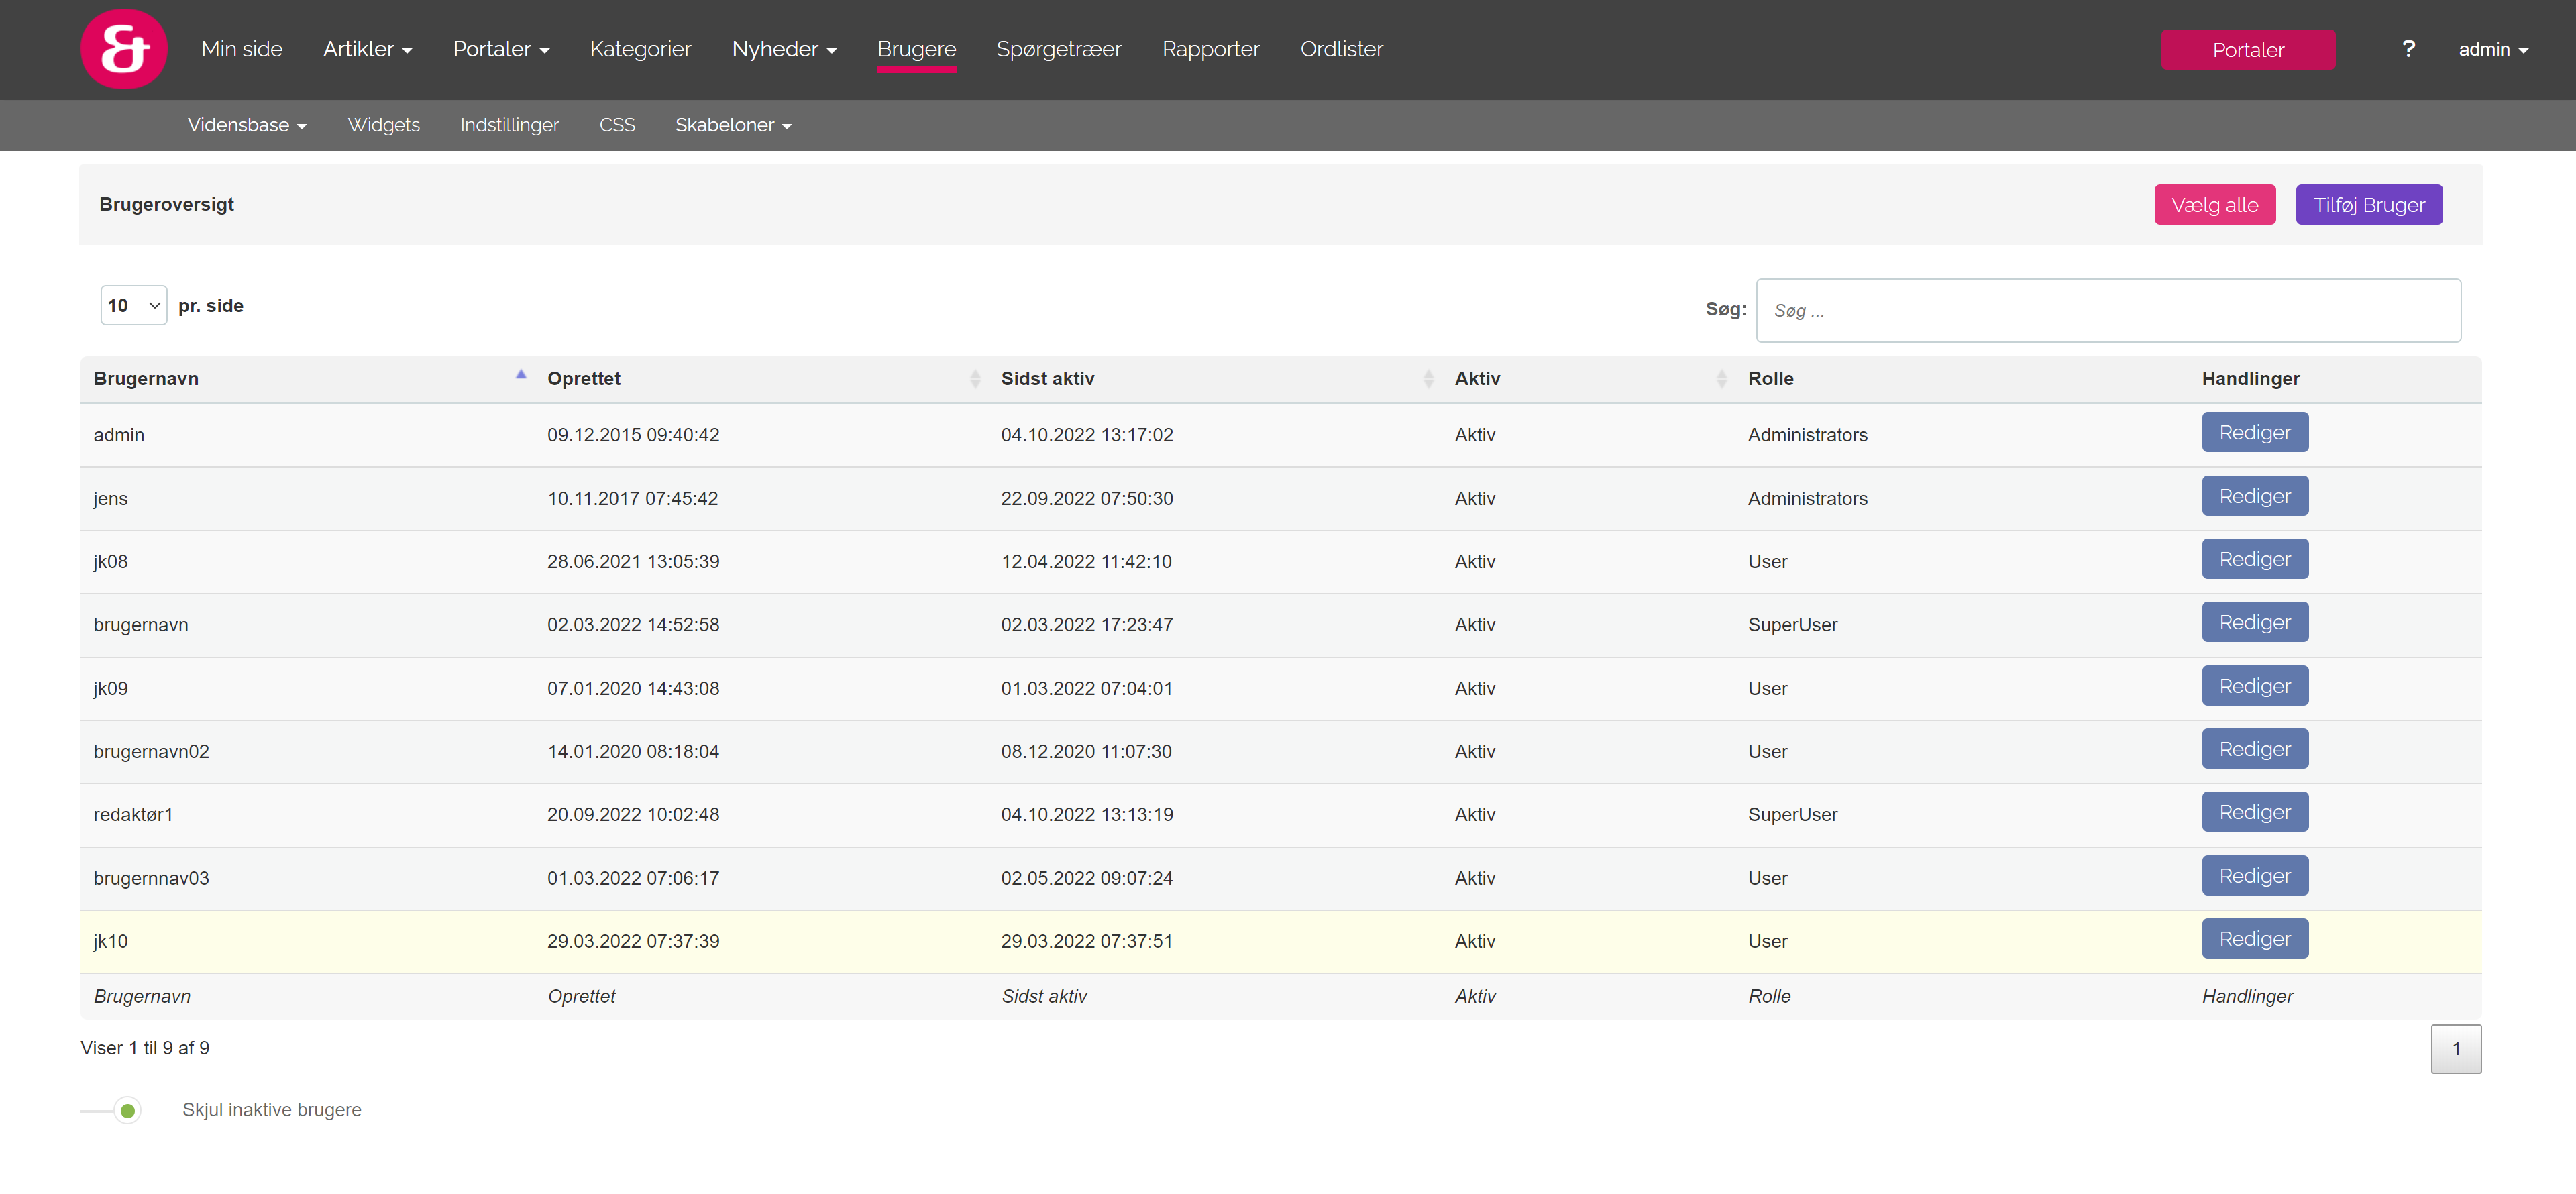This screenshot has height=1194, width=2576.
Task: Sort by Oprettet column arrows
Action: [974, 378]
